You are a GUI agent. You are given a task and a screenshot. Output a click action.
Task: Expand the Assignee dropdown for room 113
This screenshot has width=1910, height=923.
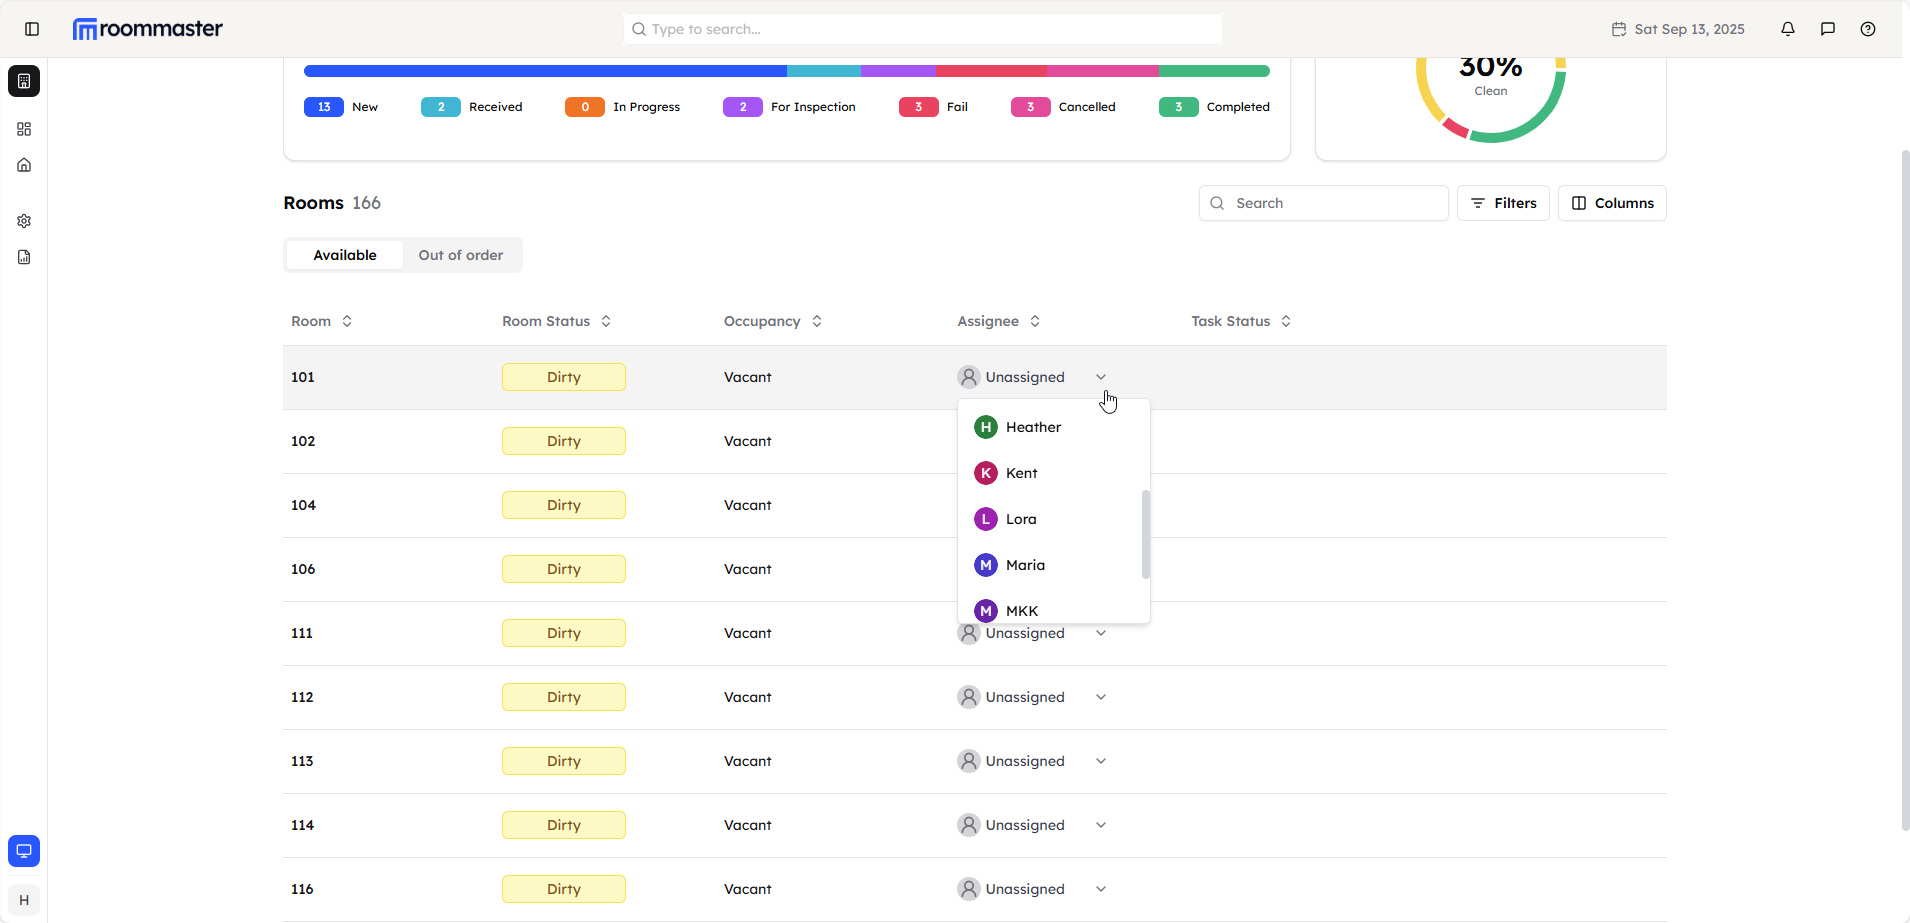1099,761
